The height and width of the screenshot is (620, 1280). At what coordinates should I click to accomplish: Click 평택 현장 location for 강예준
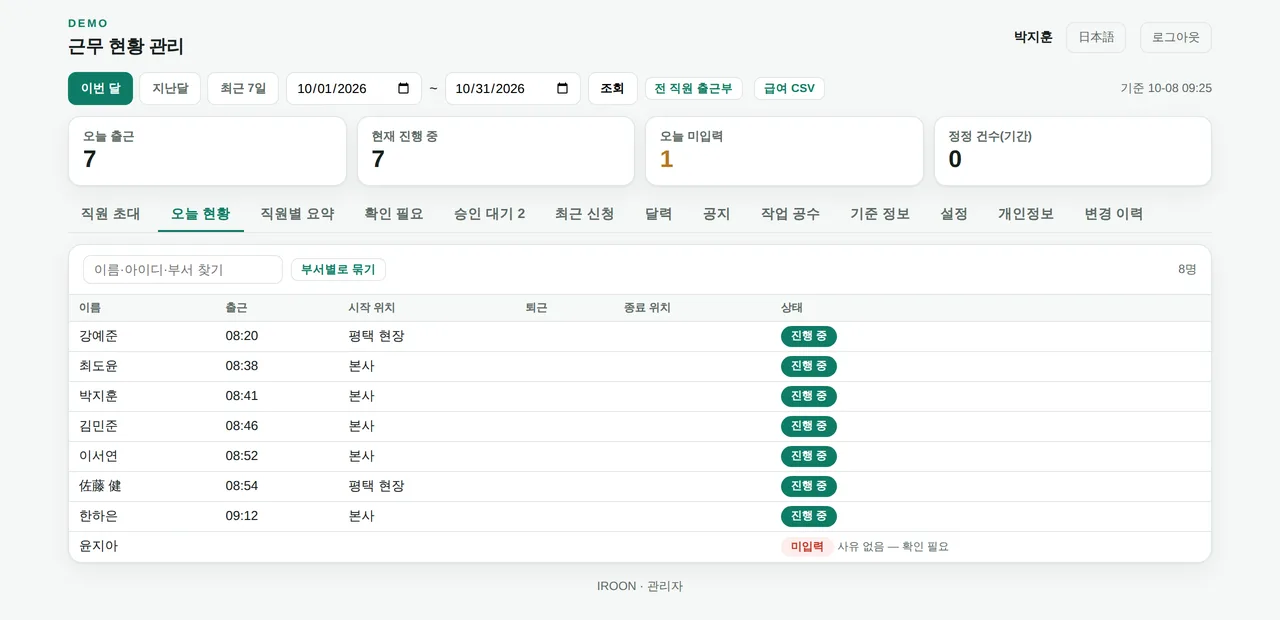click(x=376, y=336)
